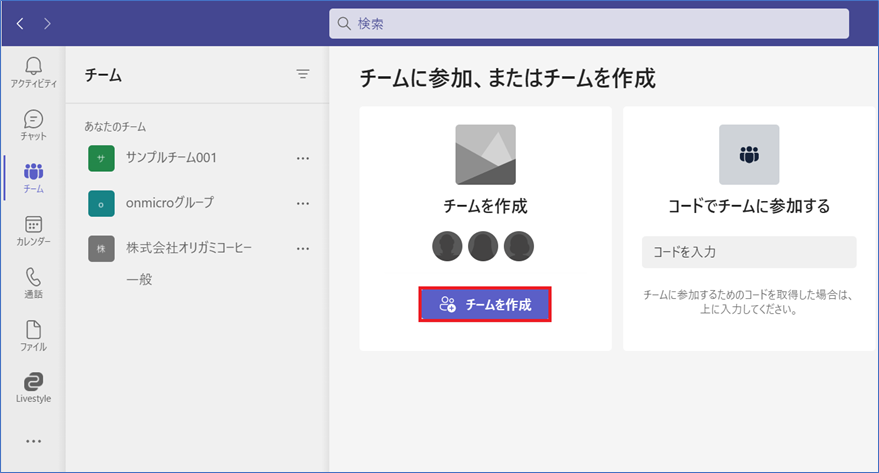Screen dimensions: 879x473
Task: Click the 検索 search box
Action: tap(589, 23)
